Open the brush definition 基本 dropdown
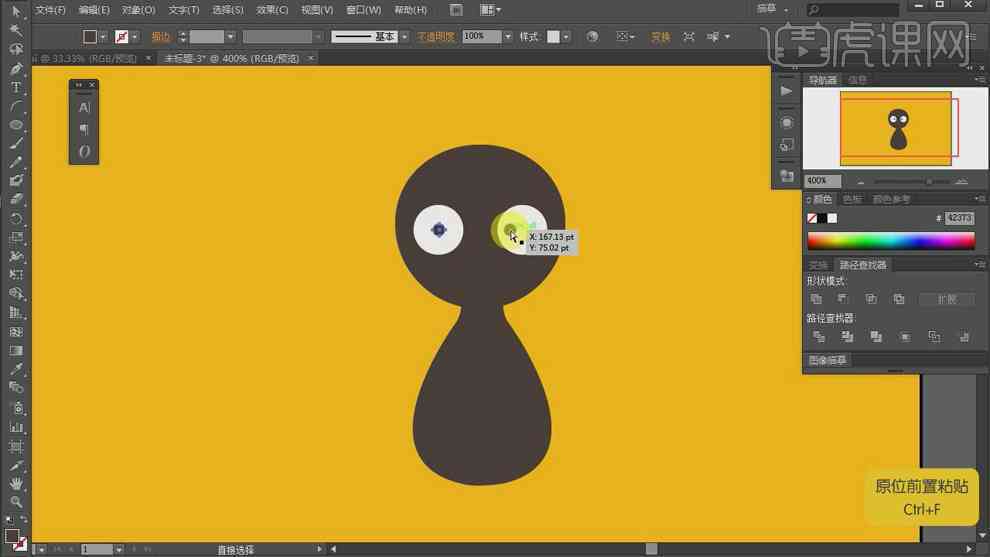Viewport: 990px width, 557px height. [404, 37]
